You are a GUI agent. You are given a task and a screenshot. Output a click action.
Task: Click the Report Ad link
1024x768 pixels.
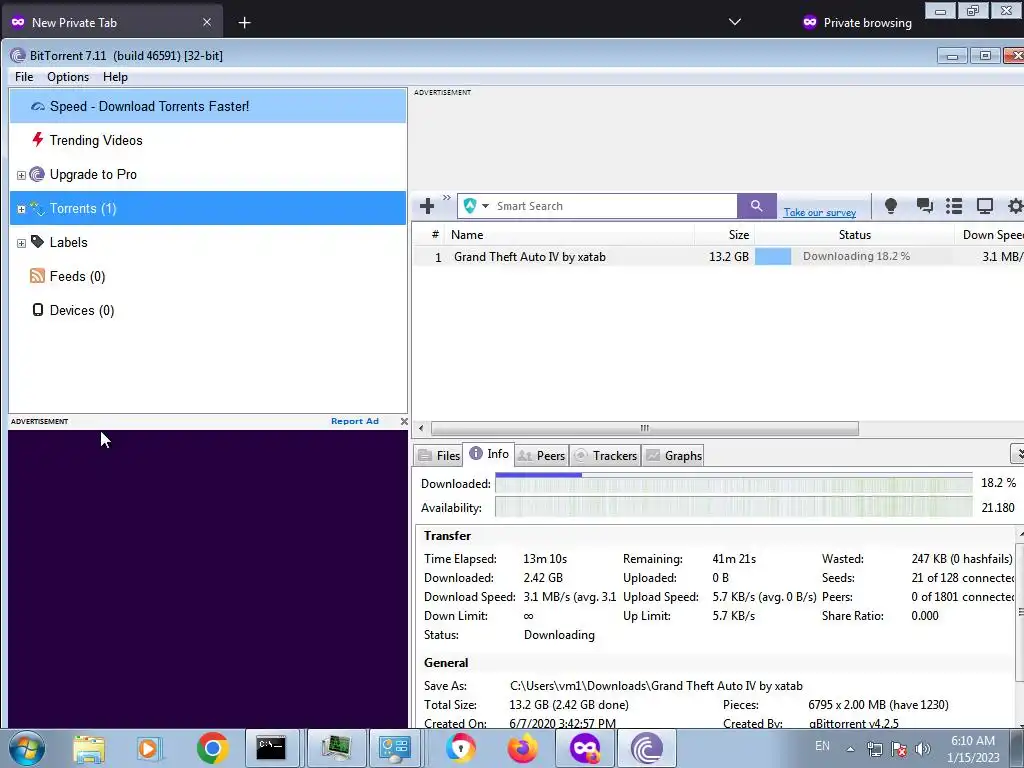click(355, 421)
